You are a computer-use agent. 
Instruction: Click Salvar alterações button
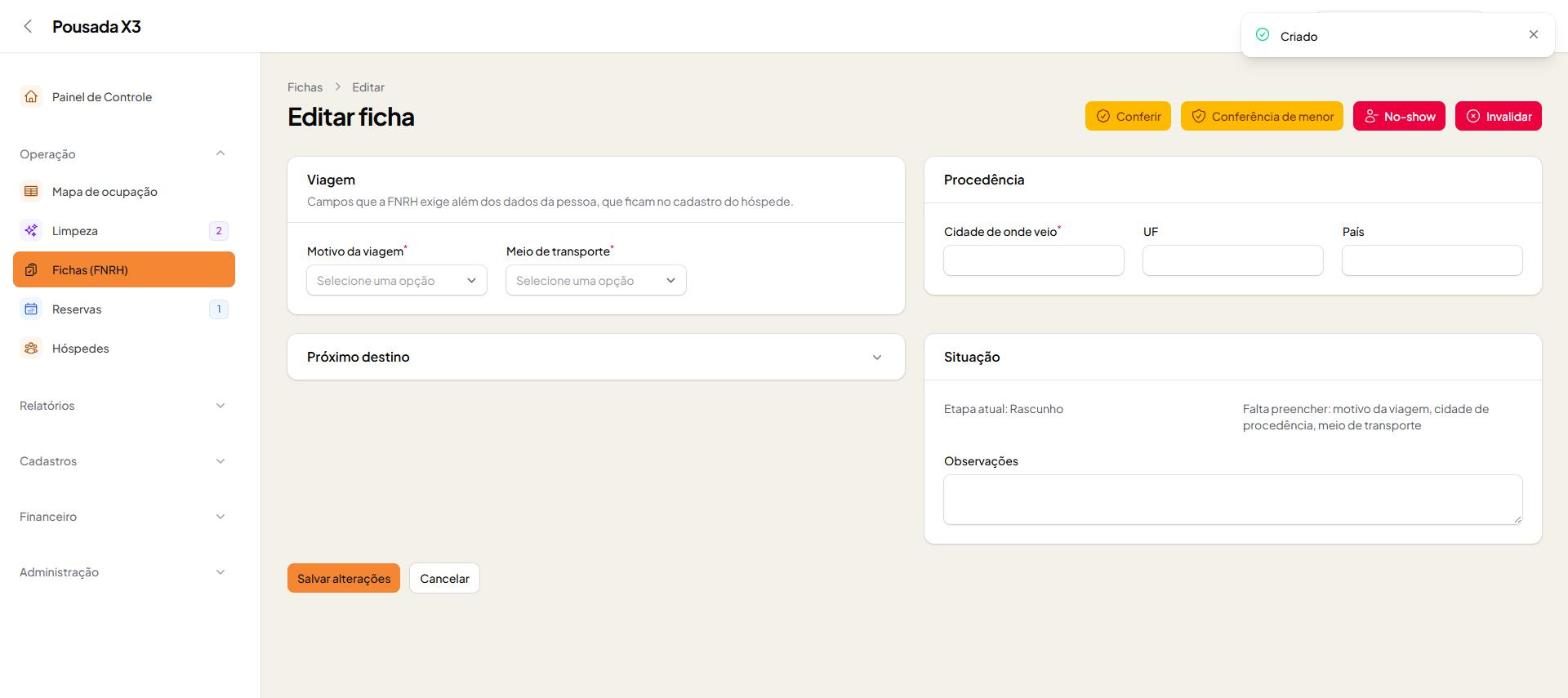344,578
